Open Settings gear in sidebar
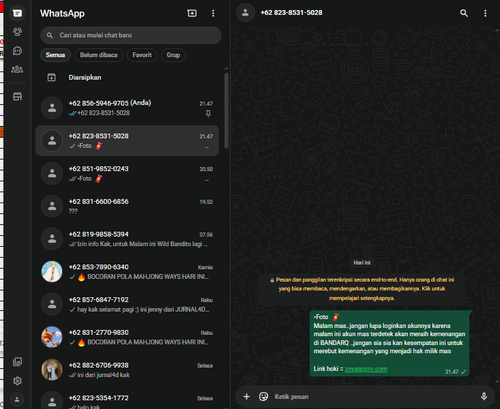This screenshot has width=500, height=409. coord(17,381)
